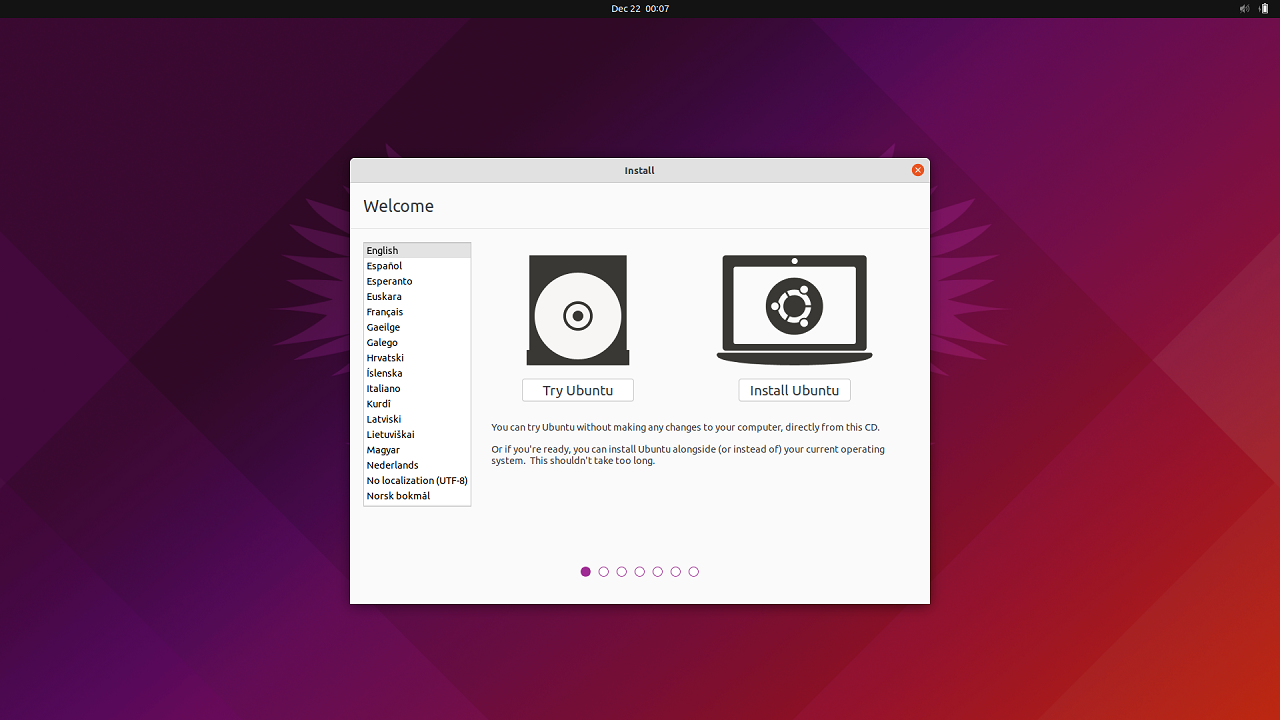Select Euskara in the language list
The width and height of the screenshot is (1280, 720).
tap(417, 296)
